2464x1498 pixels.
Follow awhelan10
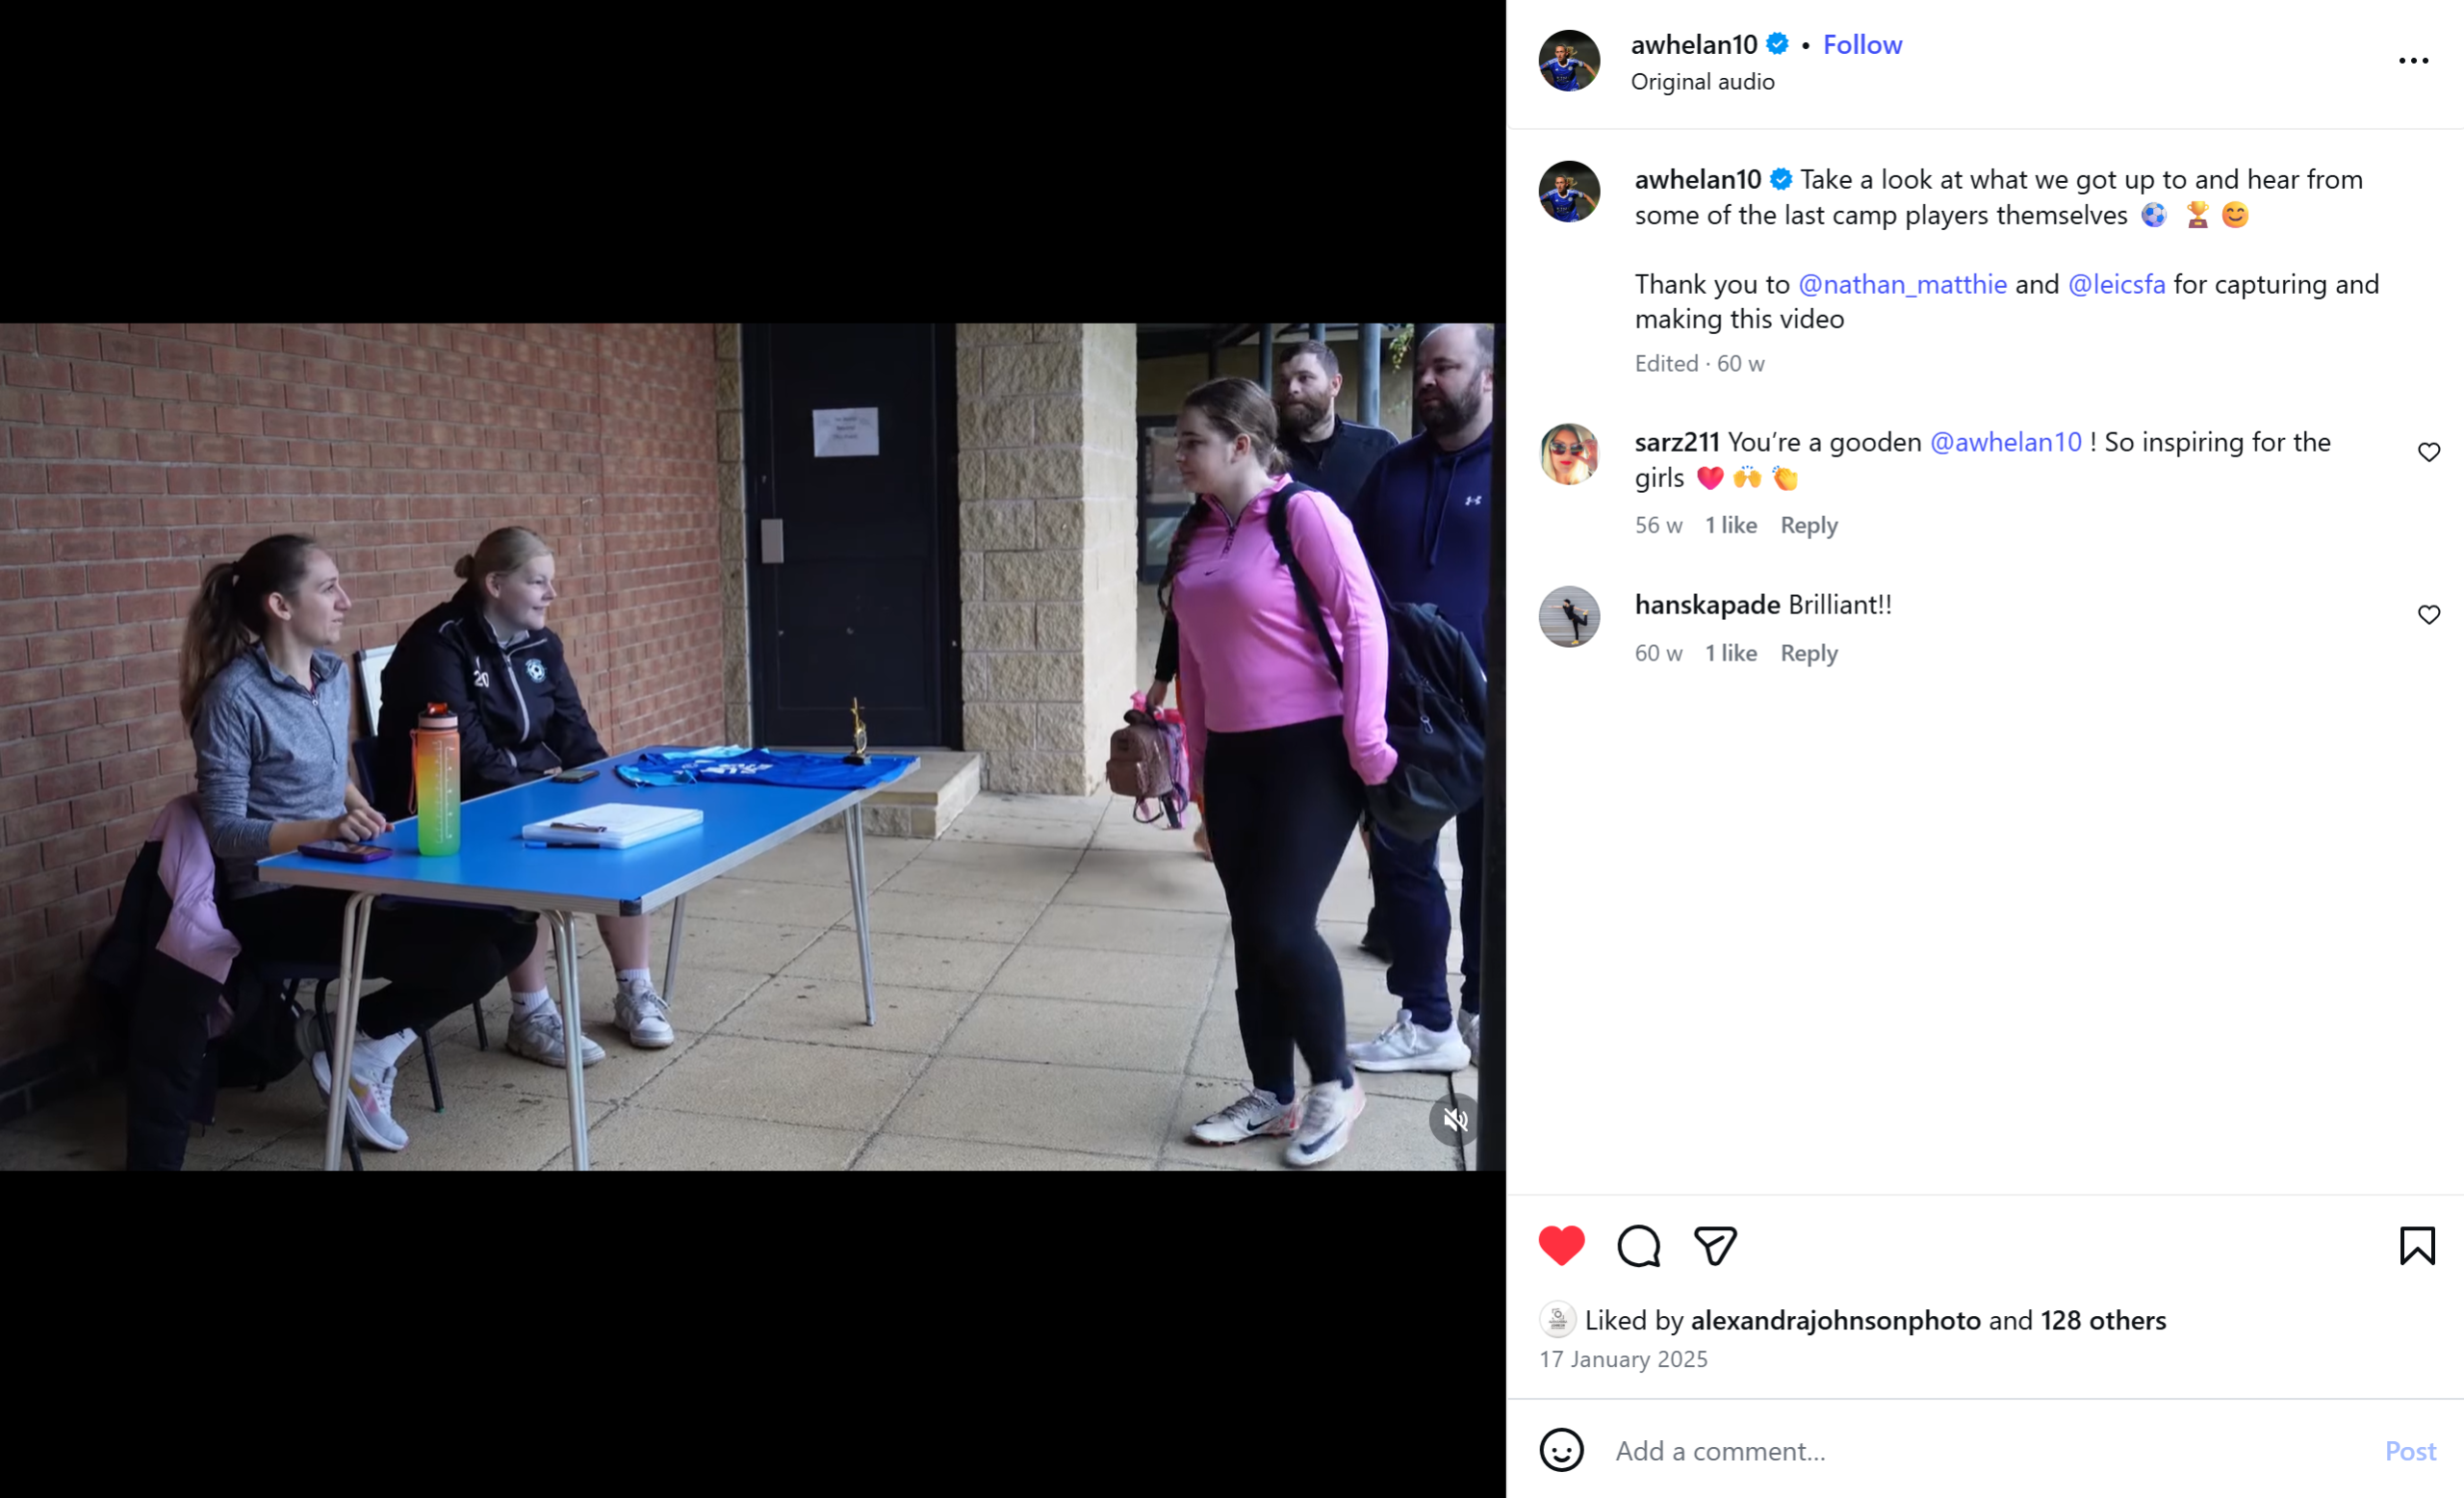pyautogui.click(x=1862, y=45)
